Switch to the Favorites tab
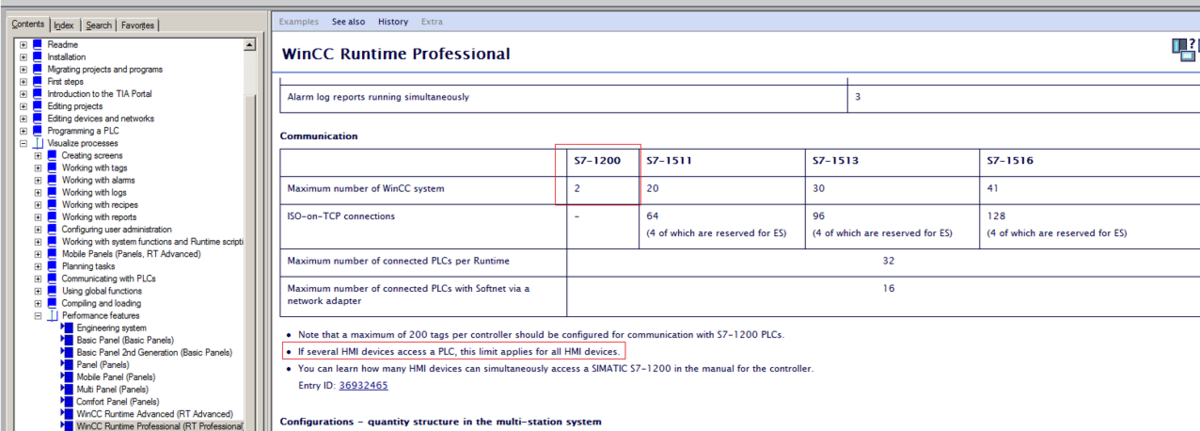The height and width of the screenshot is (431, 1200). pos(138,25)
